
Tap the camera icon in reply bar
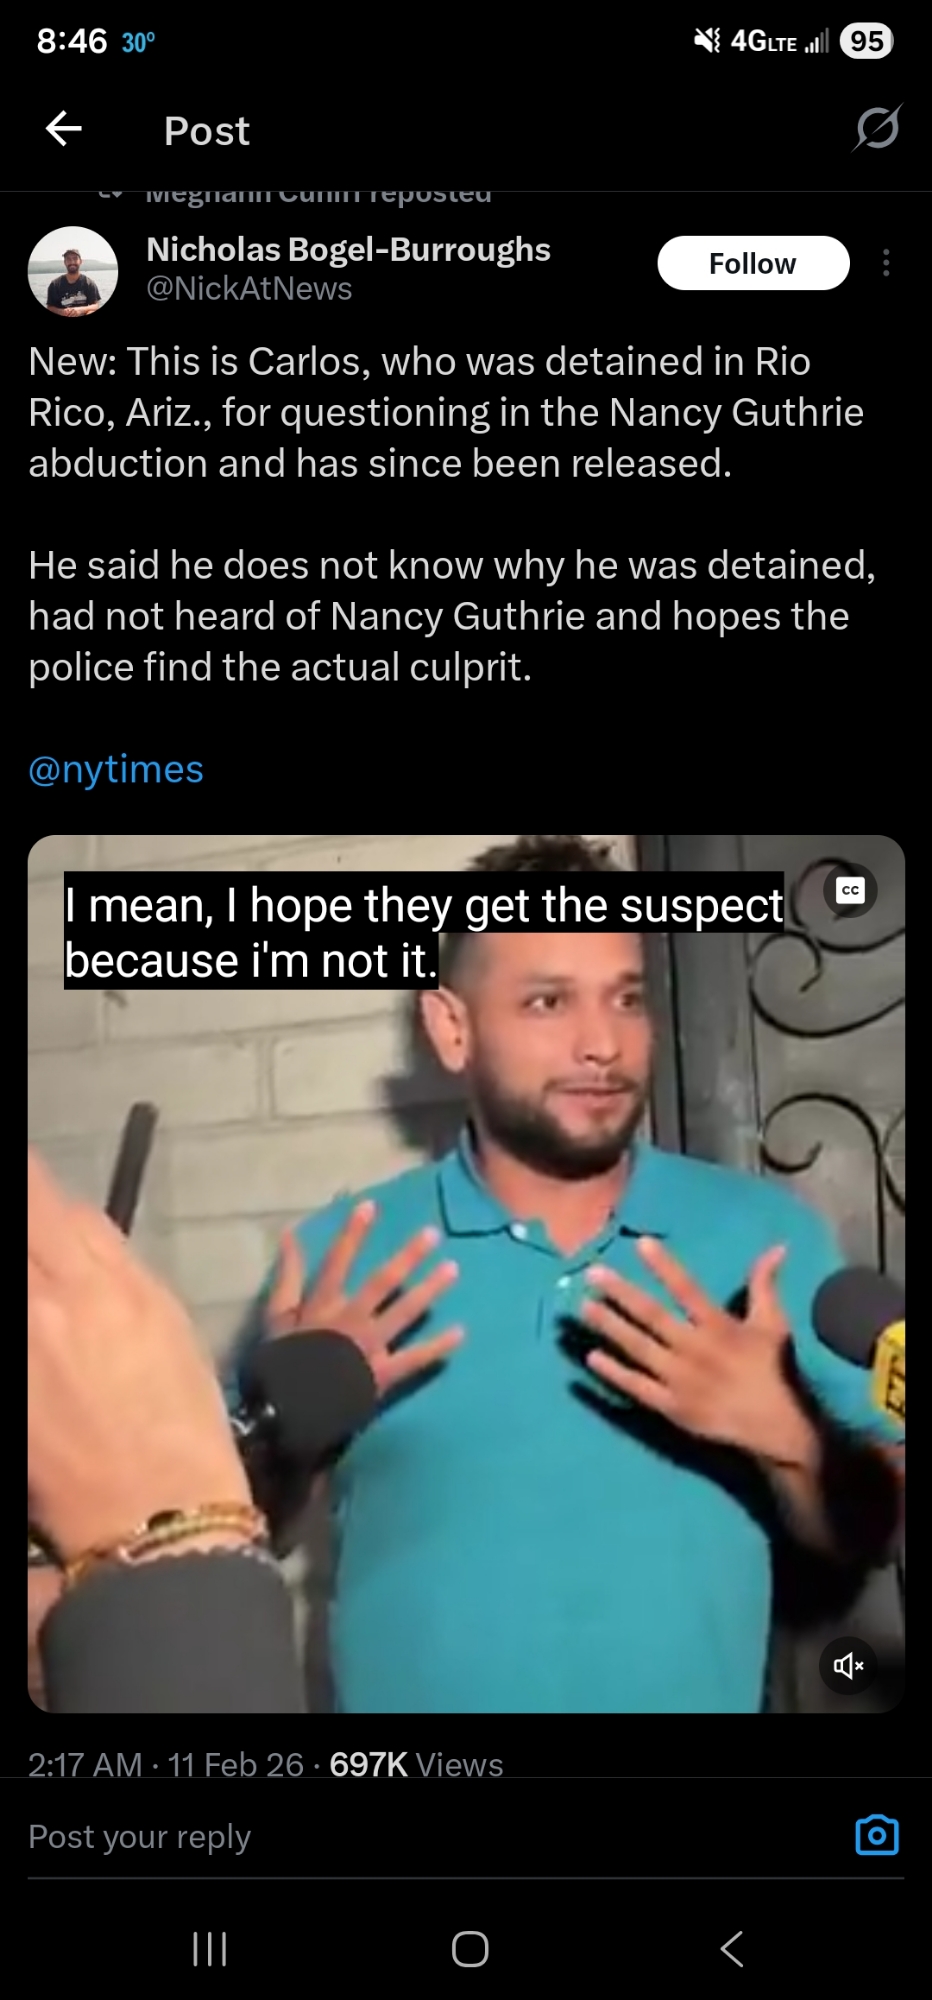[877, 1835]
